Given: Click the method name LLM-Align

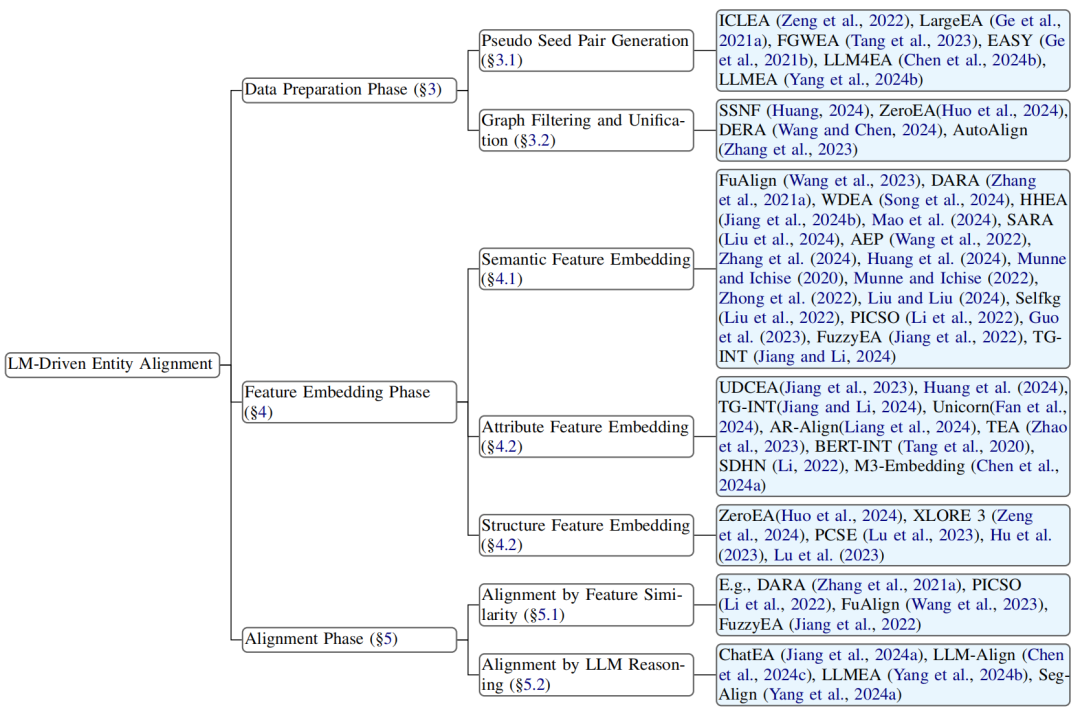Looking at the screenshot, I should pyautogui.click(x=974, y=655).
